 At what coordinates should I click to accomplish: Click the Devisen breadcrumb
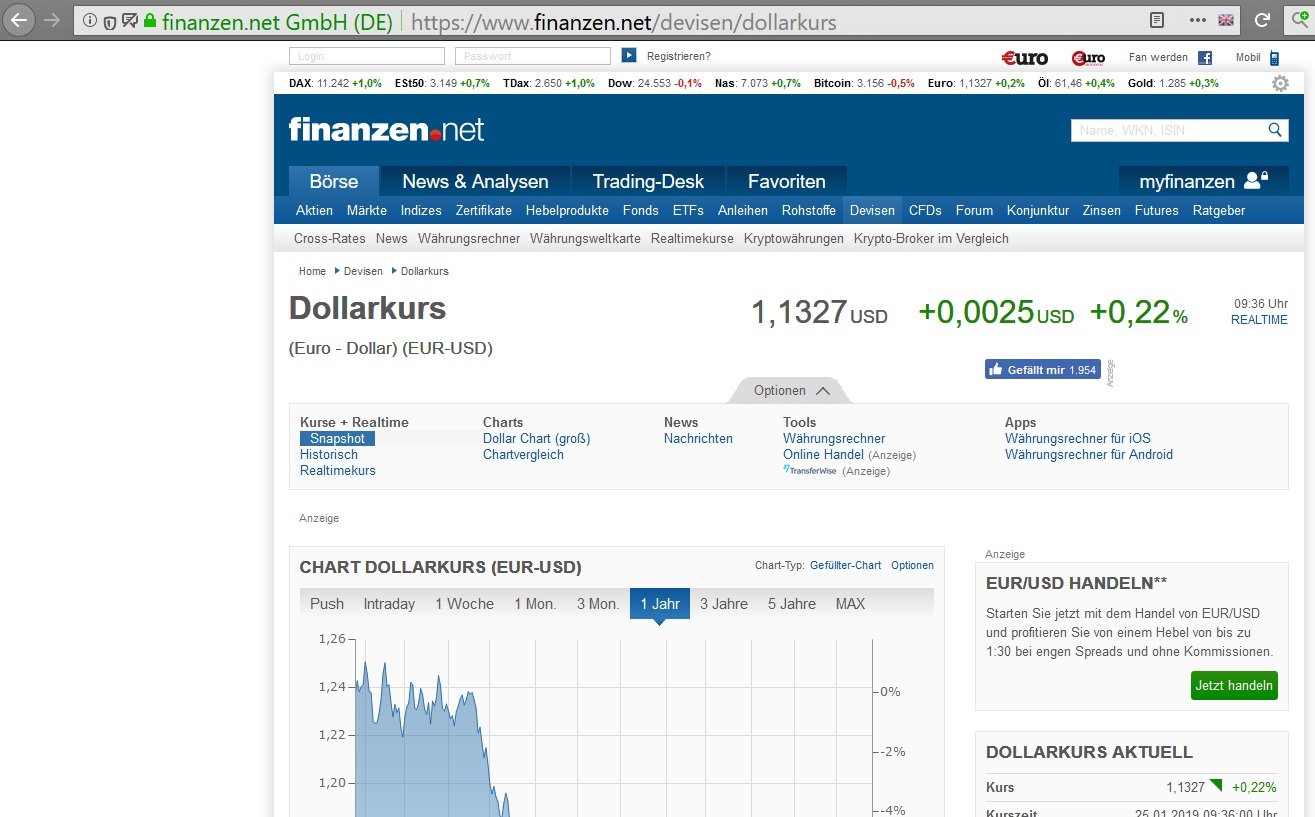[x=363, y=271]
